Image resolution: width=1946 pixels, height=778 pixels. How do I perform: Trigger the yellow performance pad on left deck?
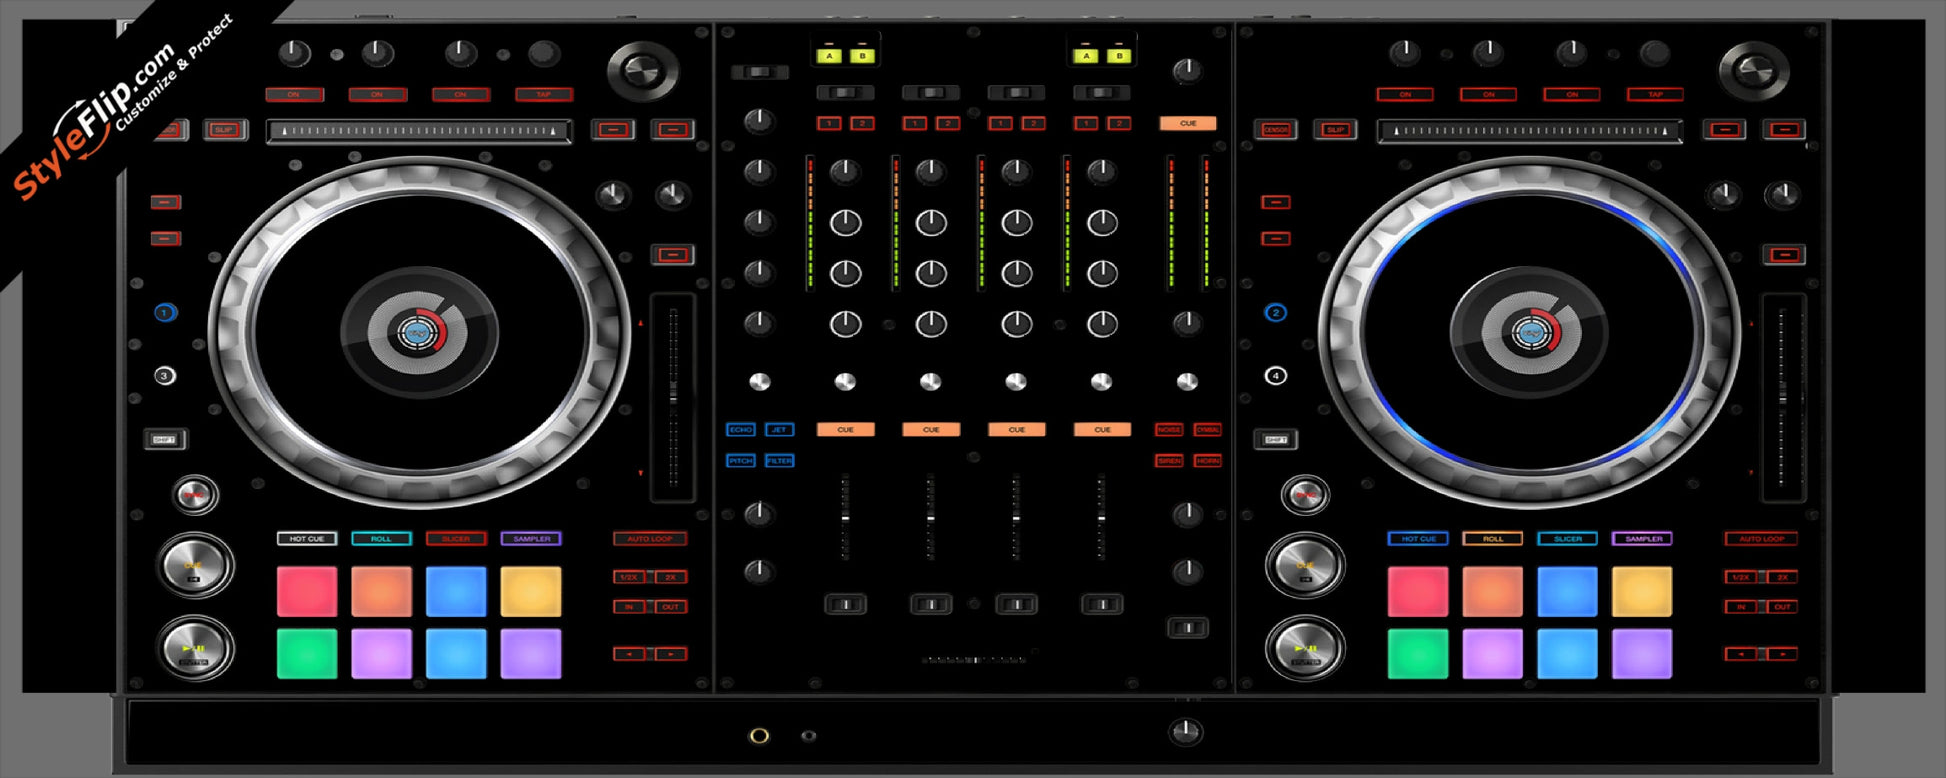coord(531,591)
